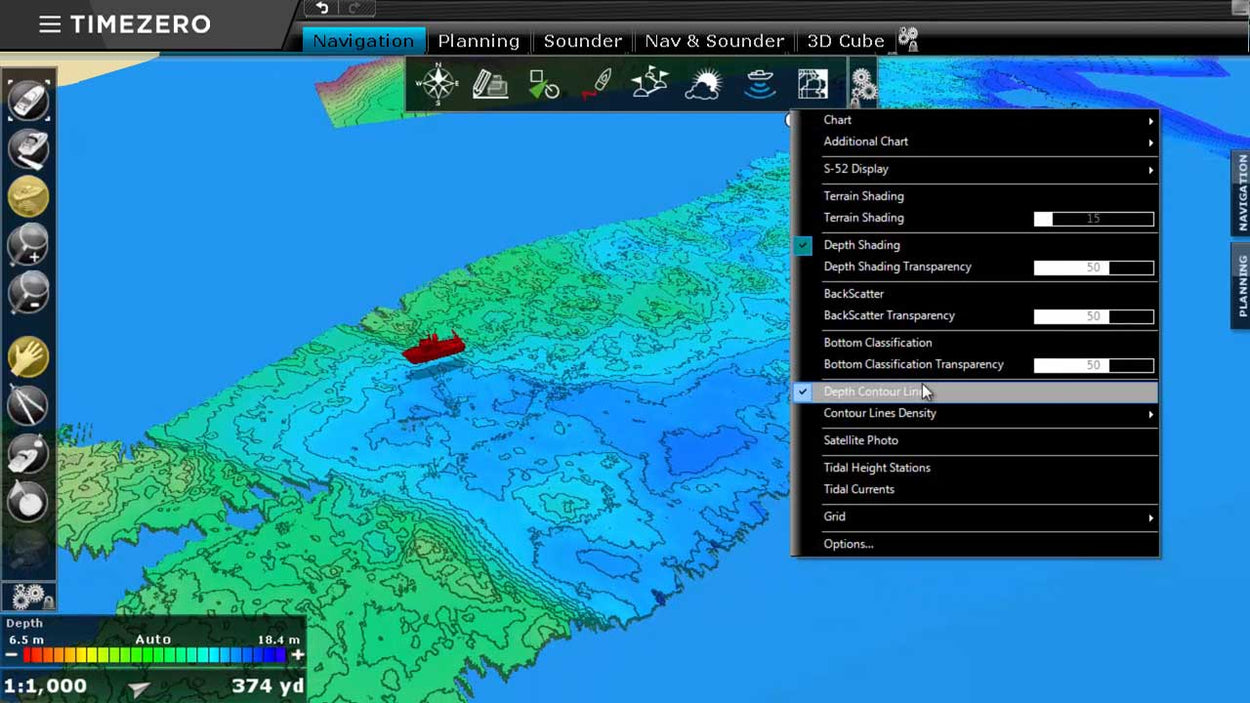This screenshot has width=1250, height=703.
Task: Click Options at menu bottom
Action: click(849, 544)
